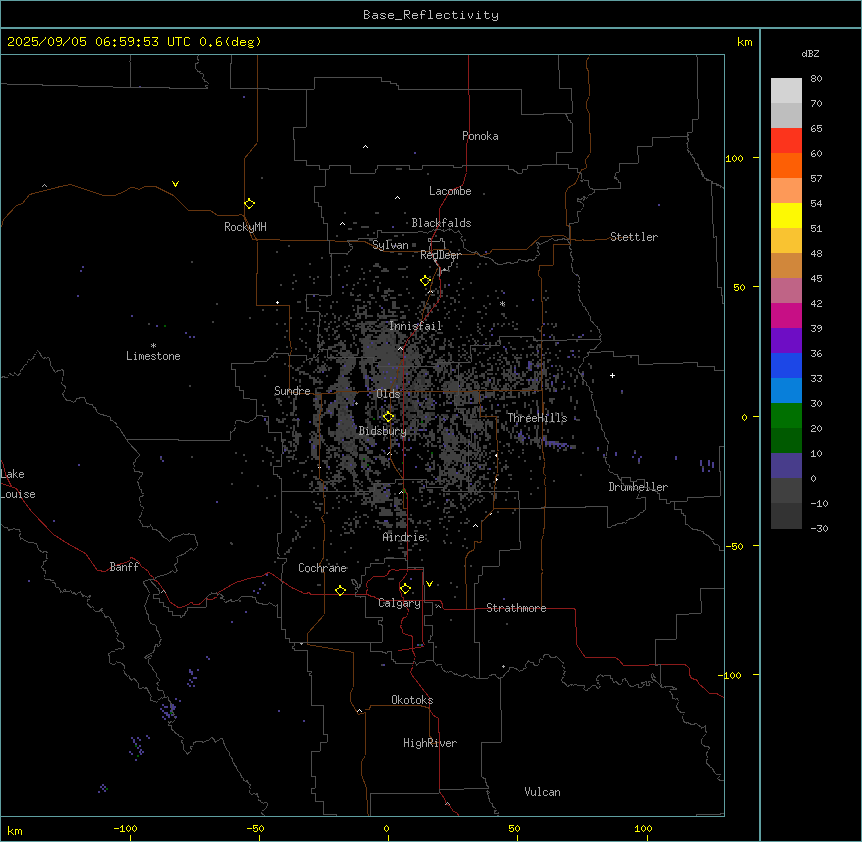Click the white plus marker northwest of Drumheller
Image resolution: width=862 pixels, height=842 pixels.
[612, 375]
